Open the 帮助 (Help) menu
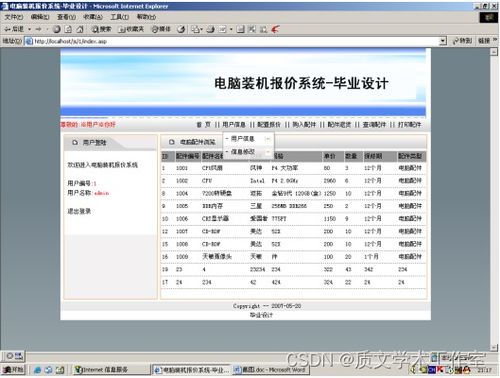 point(146,17)
